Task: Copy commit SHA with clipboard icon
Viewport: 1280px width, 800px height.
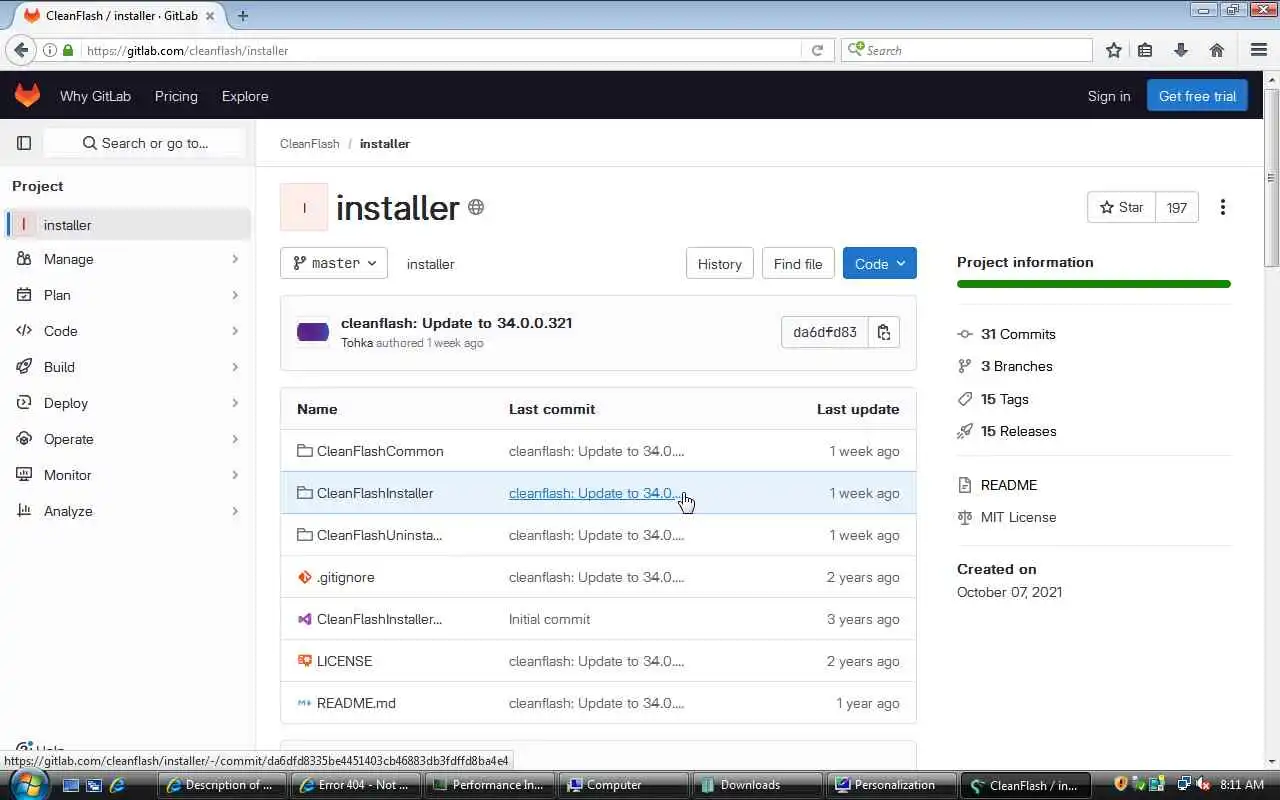Action: pyautogui.click(x=884, y=332)
